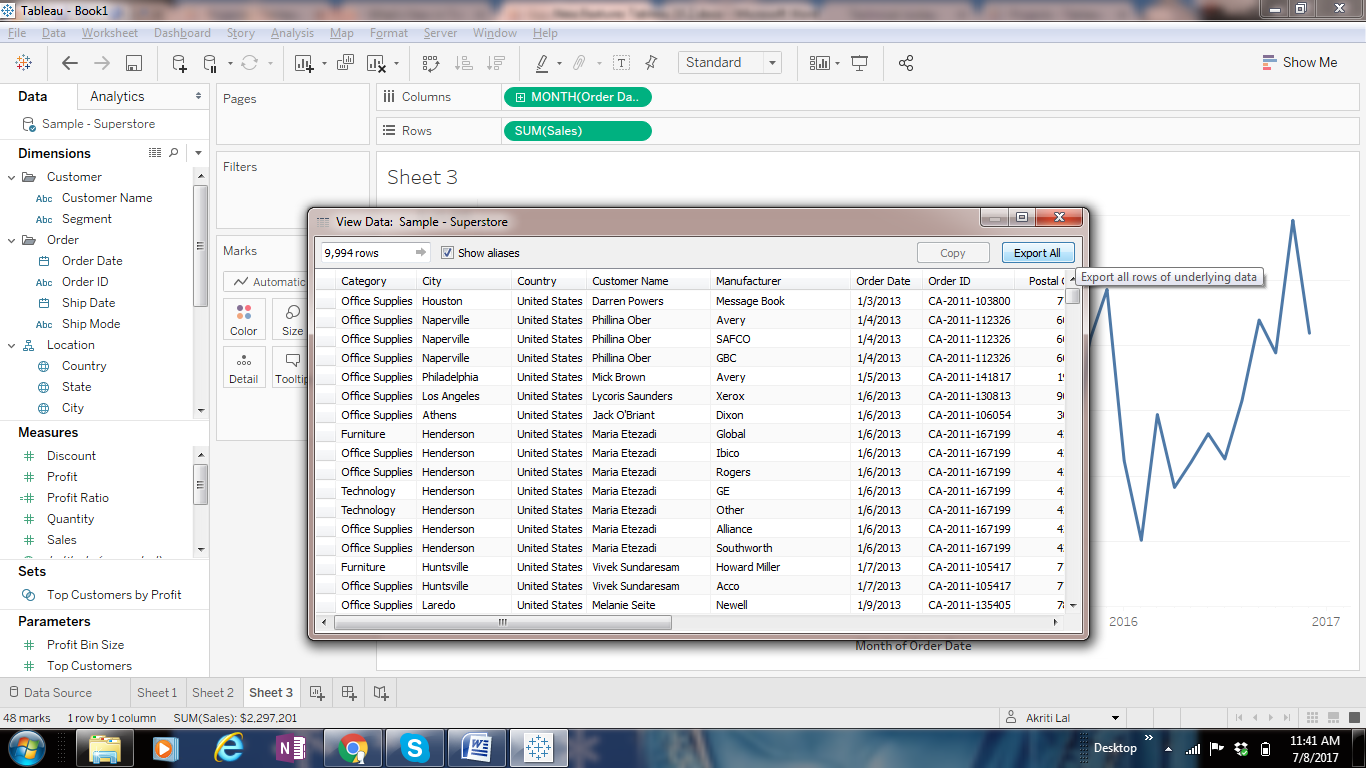This screenshot has height=768, width=1366.
Task: Click the Fix Axes pin icon
Action: (x=652, y=63)
